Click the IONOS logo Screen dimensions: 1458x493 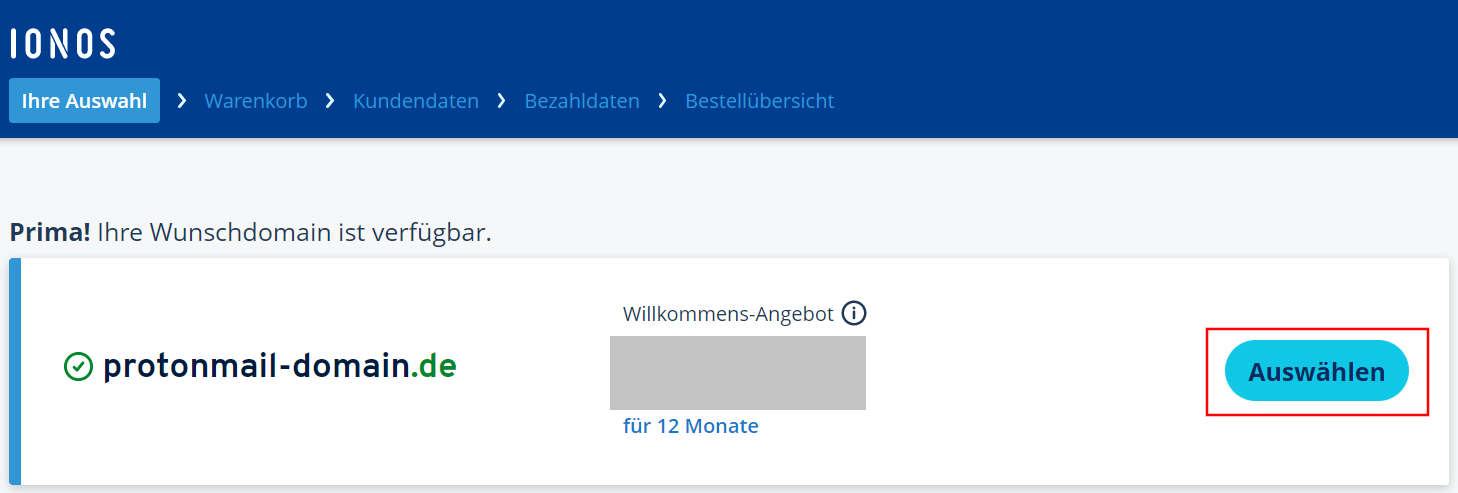[x=62, y=43]
